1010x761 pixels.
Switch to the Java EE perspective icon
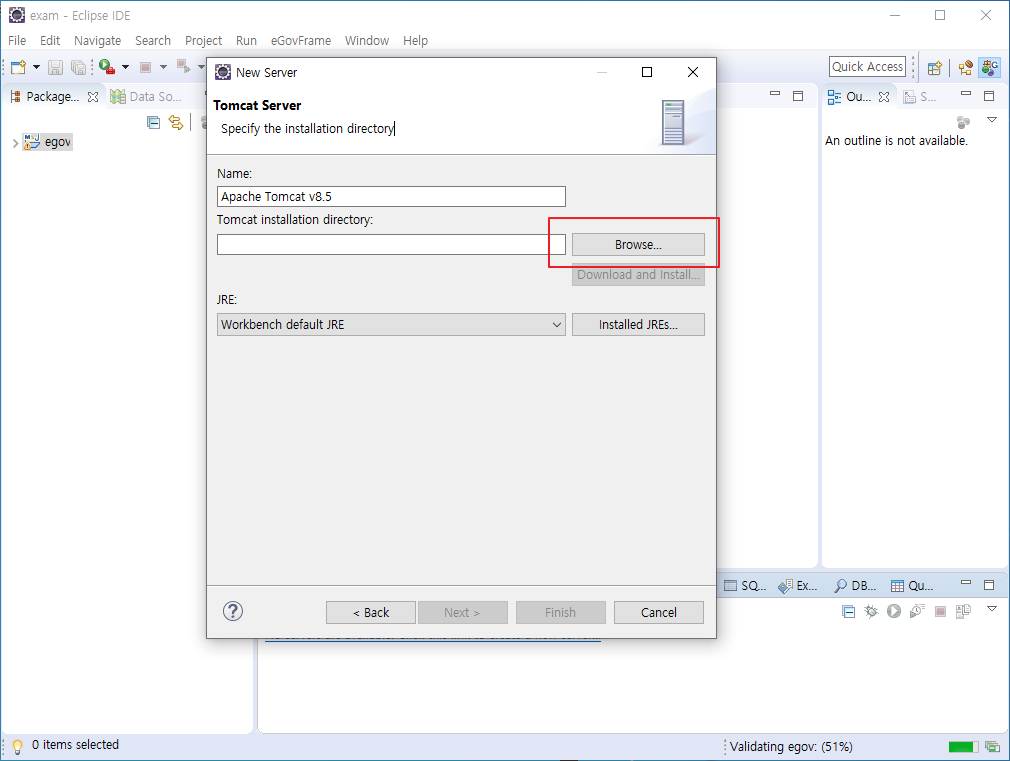pyautogui.click(x=966, y=67)
